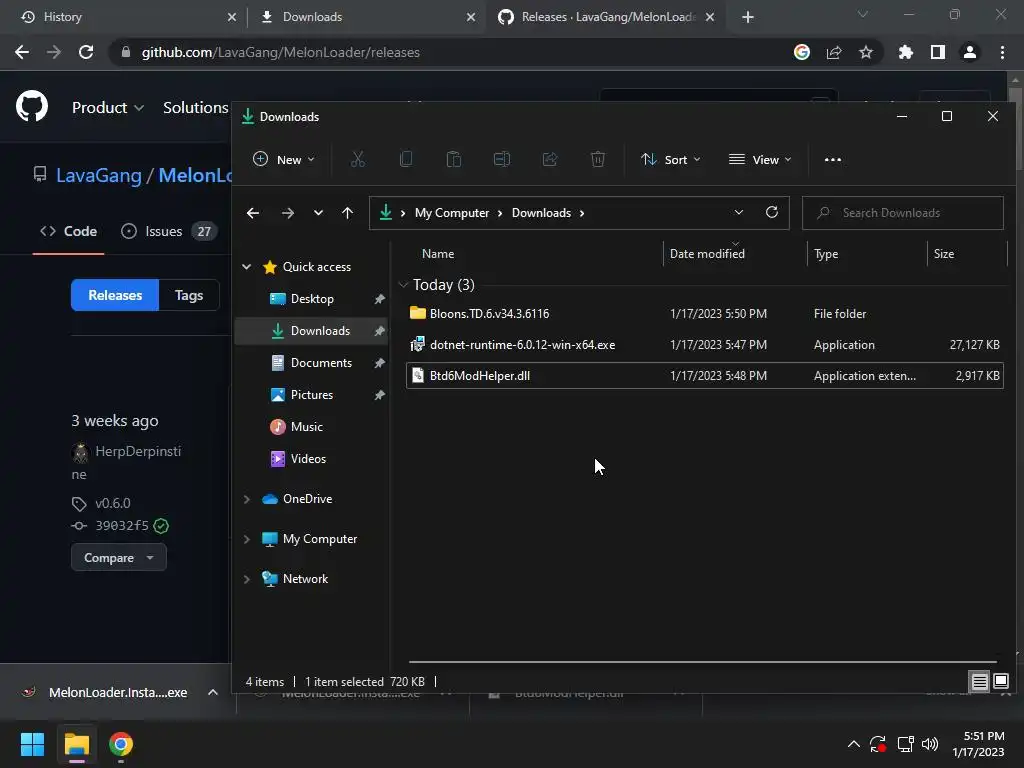Open the Compare dropdown on GitHub
The height and width of the screenshot is (768, 1024).
point(119,558)
